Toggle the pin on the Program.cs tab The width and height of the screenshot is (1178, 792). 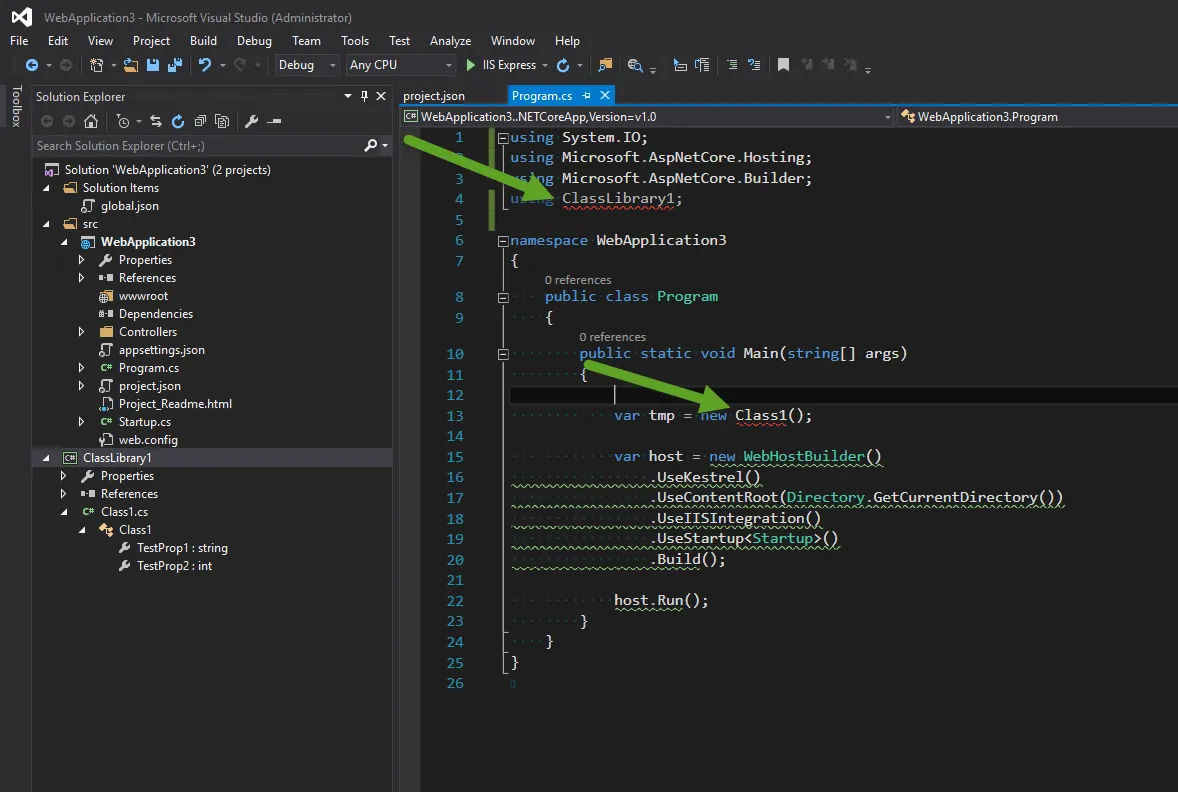pos(587,96)
